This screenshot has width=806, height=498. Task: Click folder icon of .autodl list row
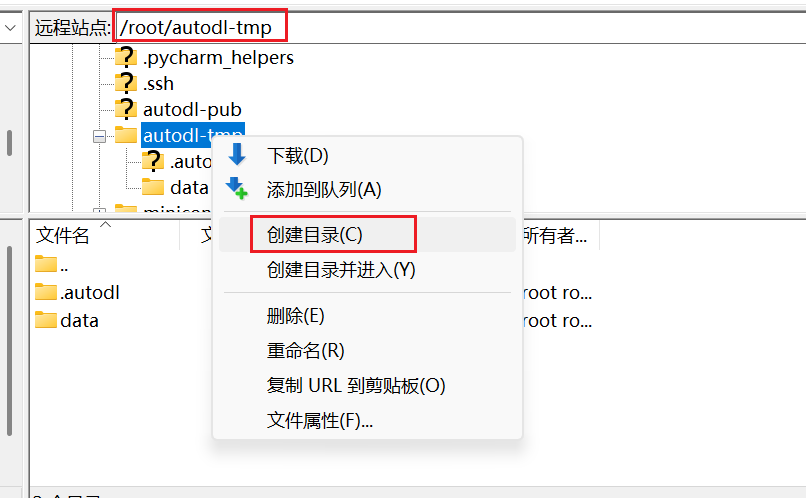[46, 291]
